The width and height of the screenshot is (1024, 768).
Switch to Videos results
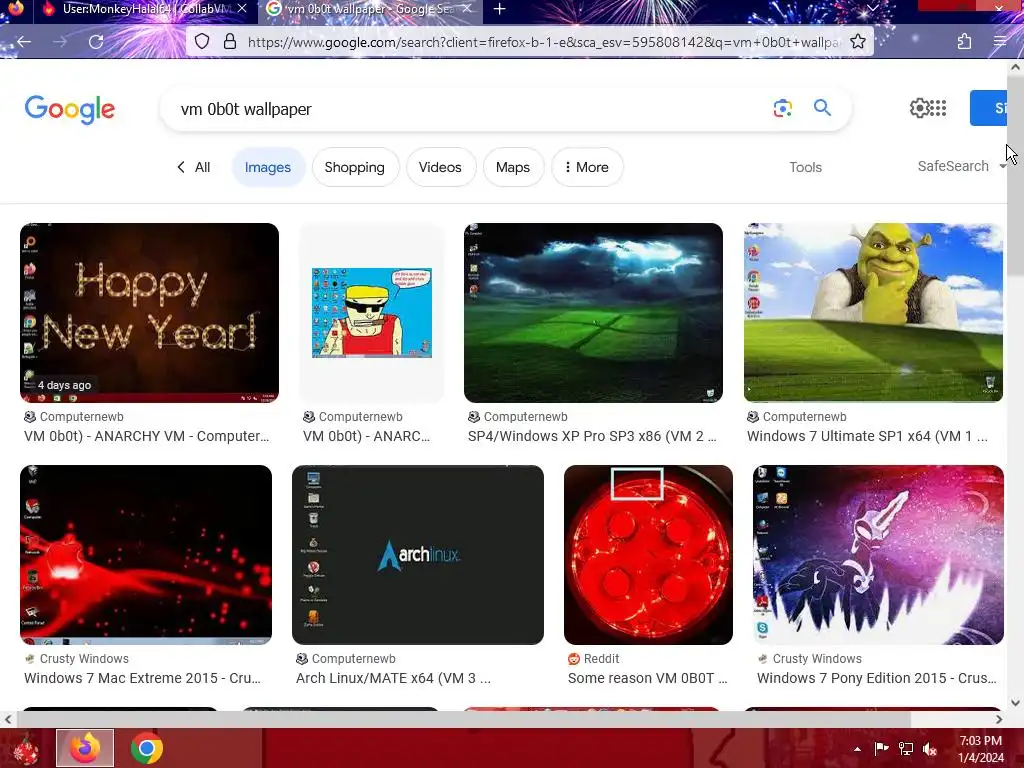pos(440,167)
